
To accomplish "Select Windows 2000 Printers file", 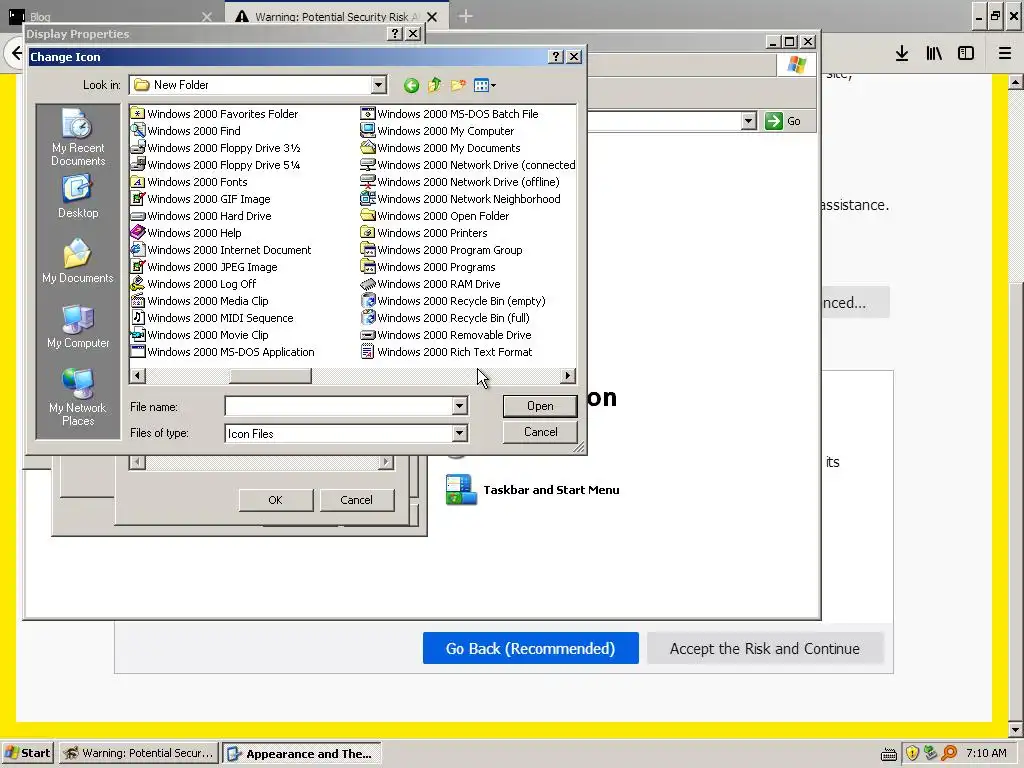I will point(424,232).
